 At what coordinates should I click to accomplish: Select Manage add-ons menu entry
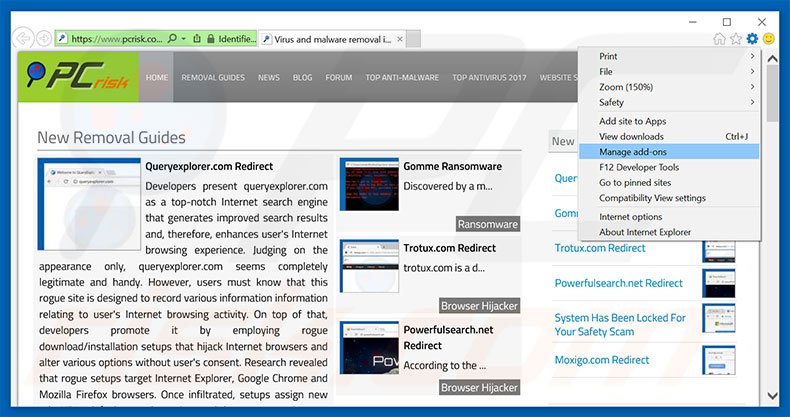pos(669,152)
